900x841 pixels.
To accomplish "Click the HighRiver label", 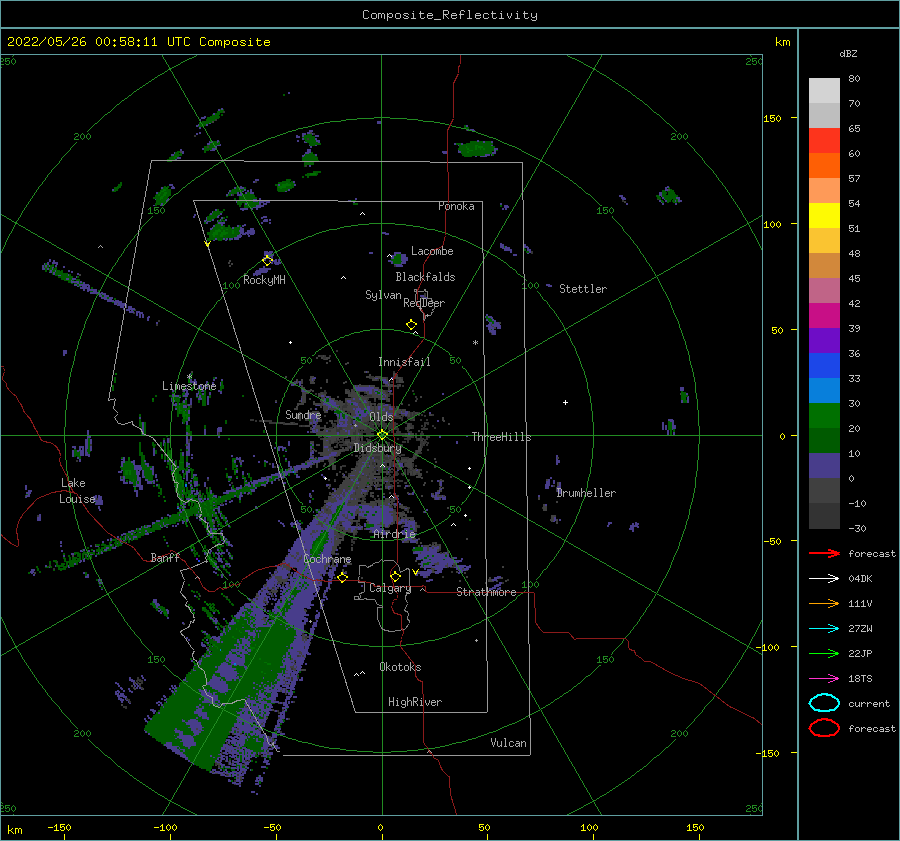I will [x=415, y=702].
